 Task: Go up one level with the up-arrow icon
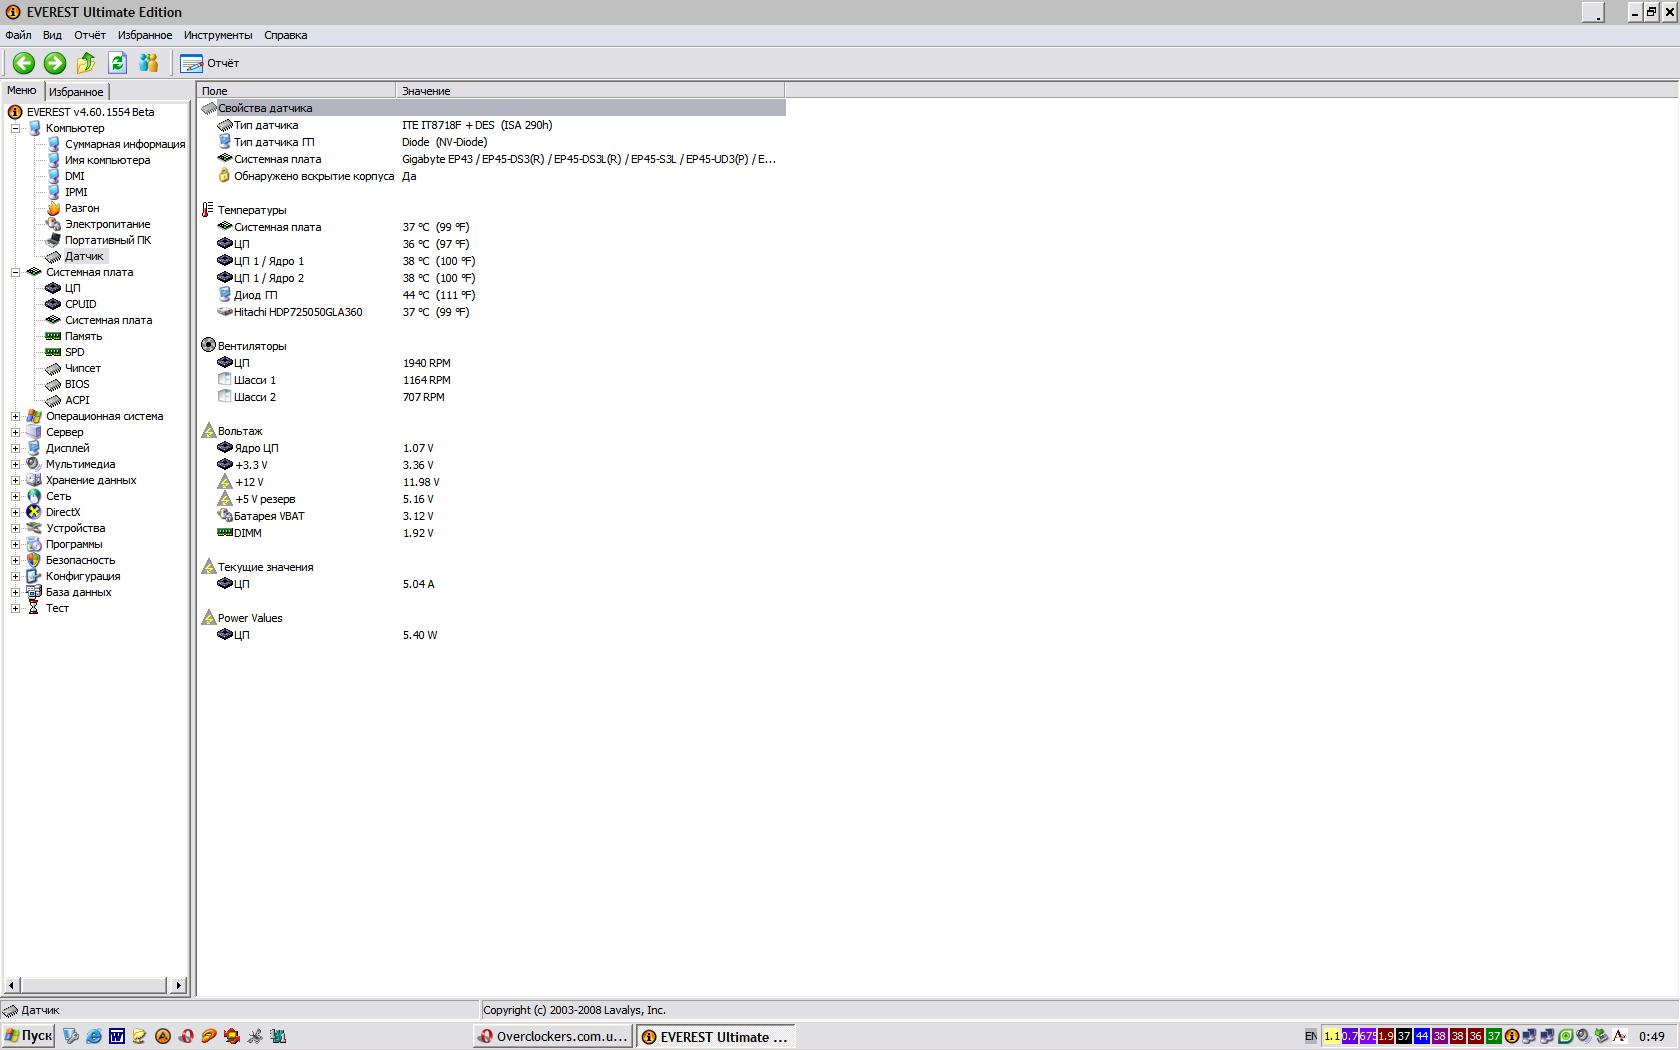pos(86,63)
